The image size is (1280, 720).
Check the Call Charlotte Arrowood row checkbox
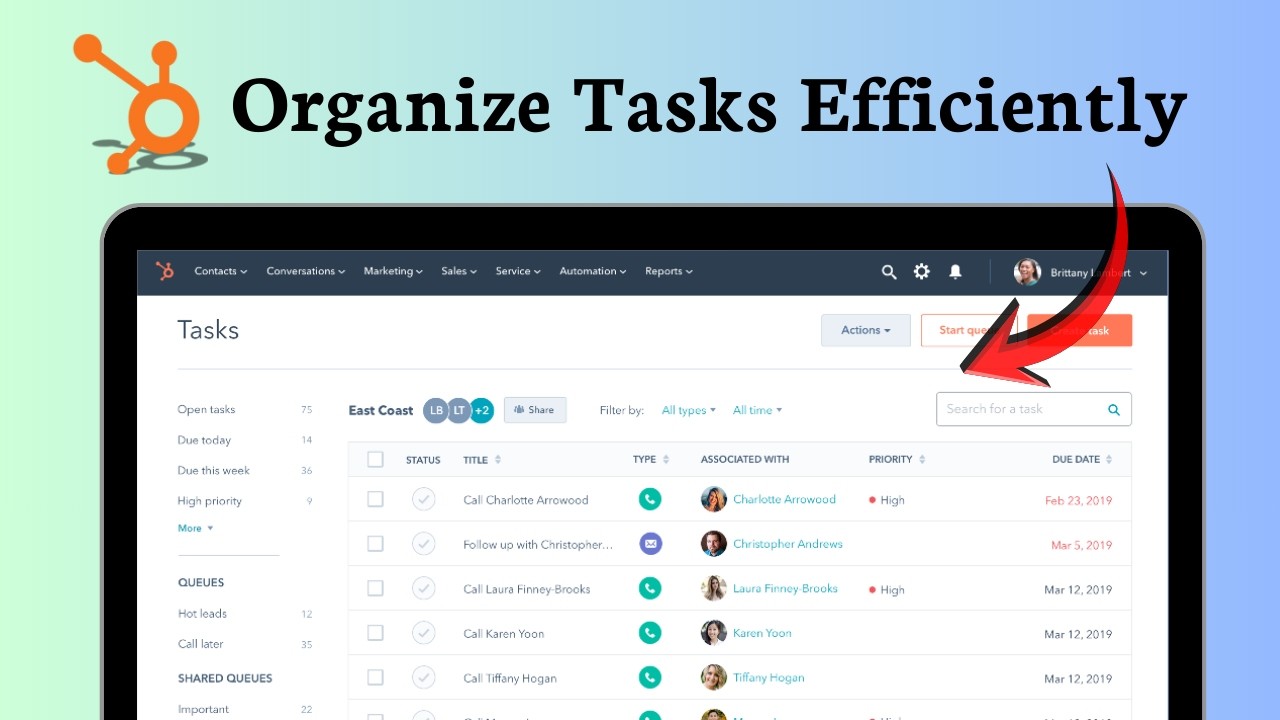click(x=375, y=499)
